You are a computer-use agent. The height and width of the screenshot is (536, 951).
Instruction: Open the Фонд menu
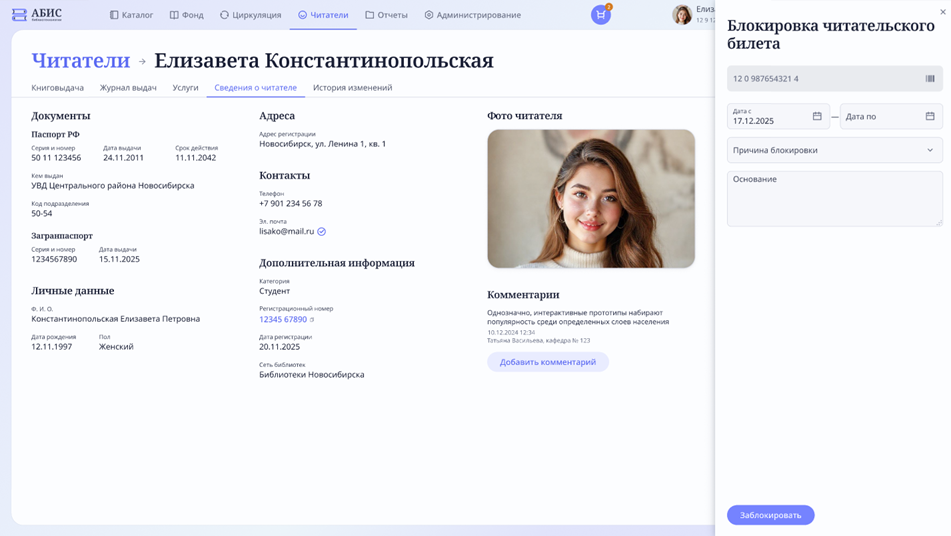click(x=186, y=15)
